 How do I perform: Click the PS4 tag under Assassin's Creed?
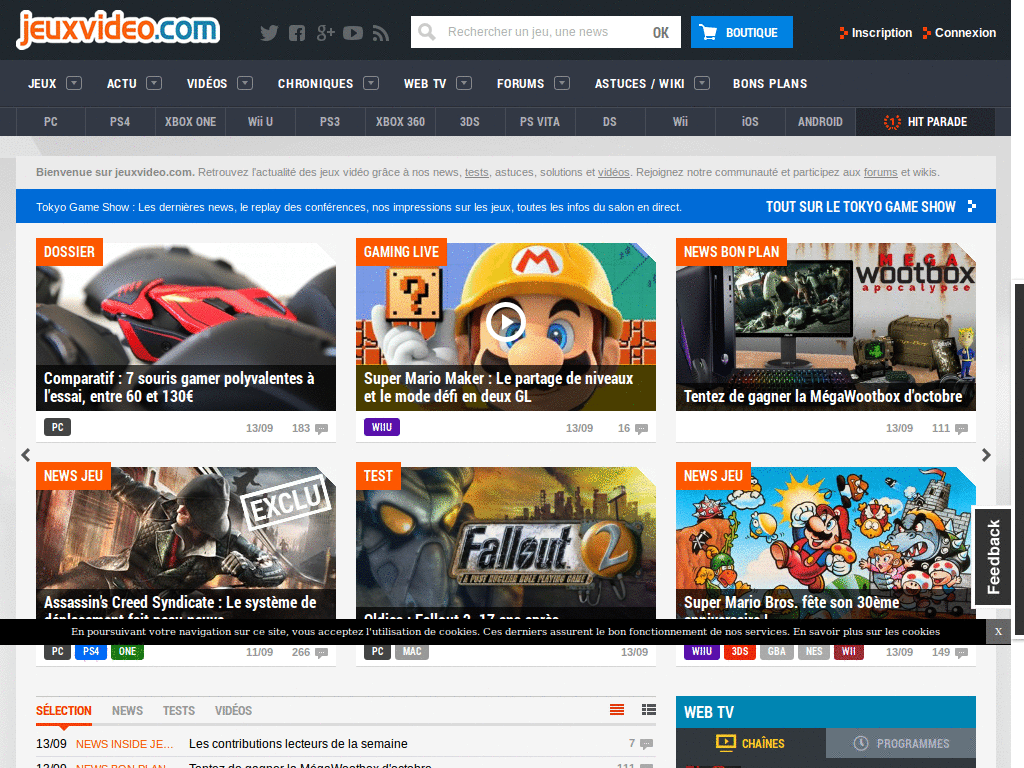click(91, 652)
